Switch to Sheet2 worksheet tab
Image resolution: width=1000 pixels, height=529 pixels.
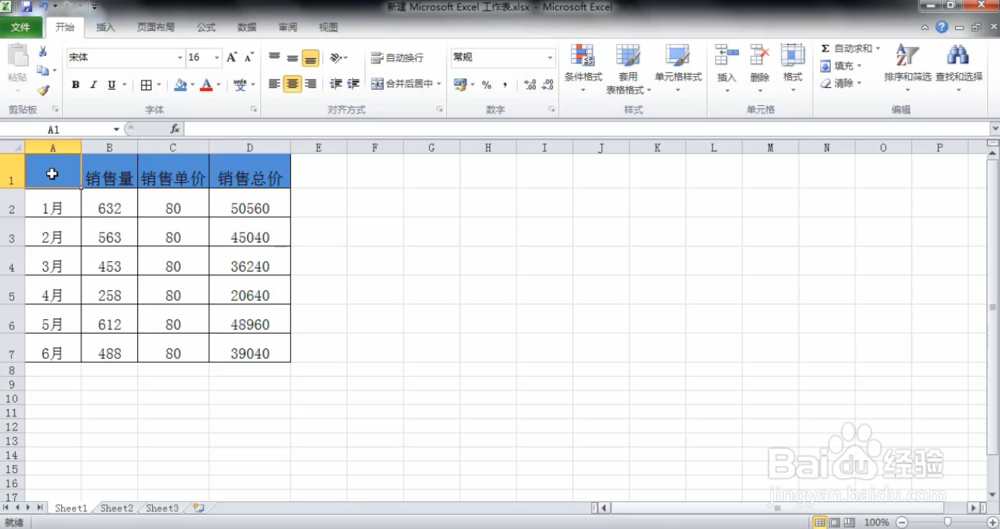[x=117, y=509]
